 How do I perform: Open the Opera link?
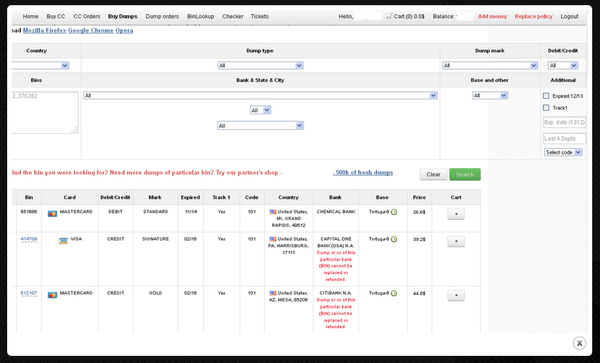tap(124, 31)
